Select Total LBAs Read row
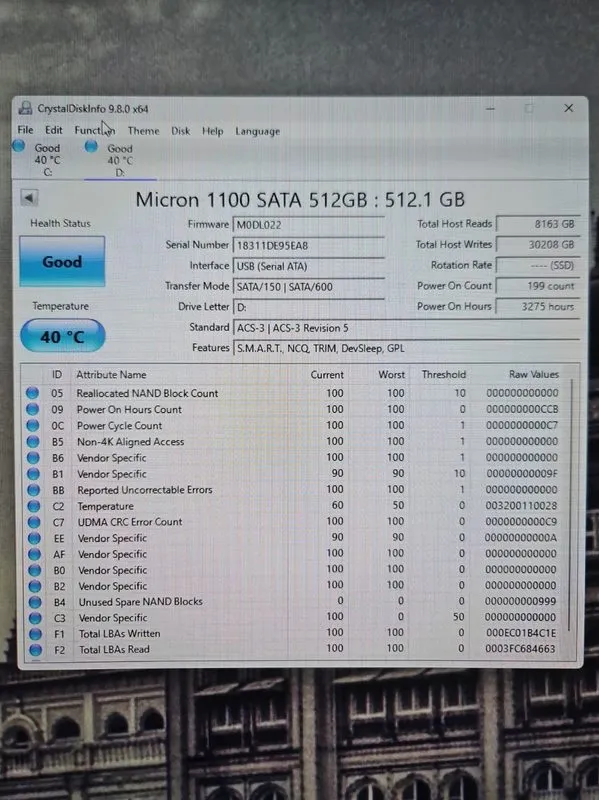Screen dimensions: 599x800 click(x=295, y=649)
